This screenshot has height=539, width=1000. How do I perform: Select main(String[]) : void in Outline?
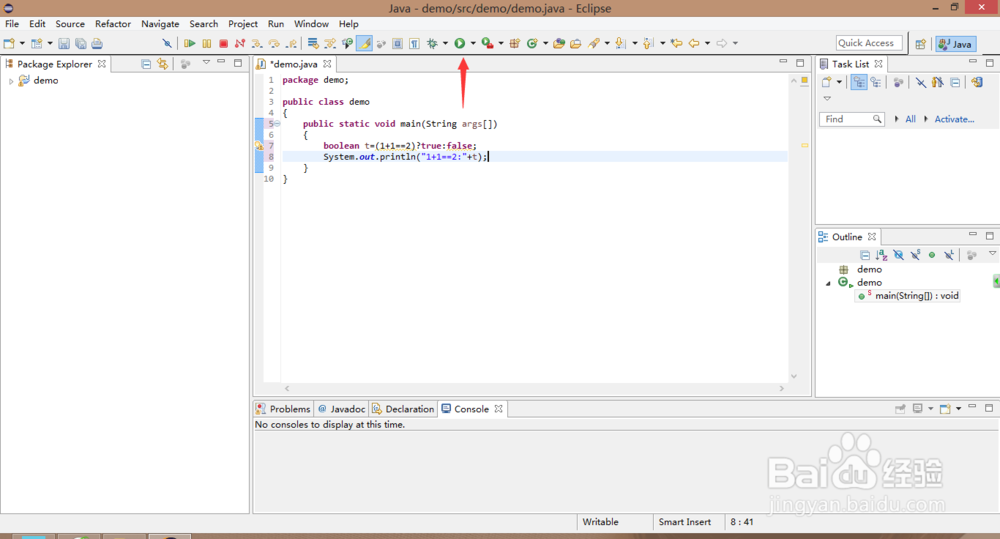(908, 296)
